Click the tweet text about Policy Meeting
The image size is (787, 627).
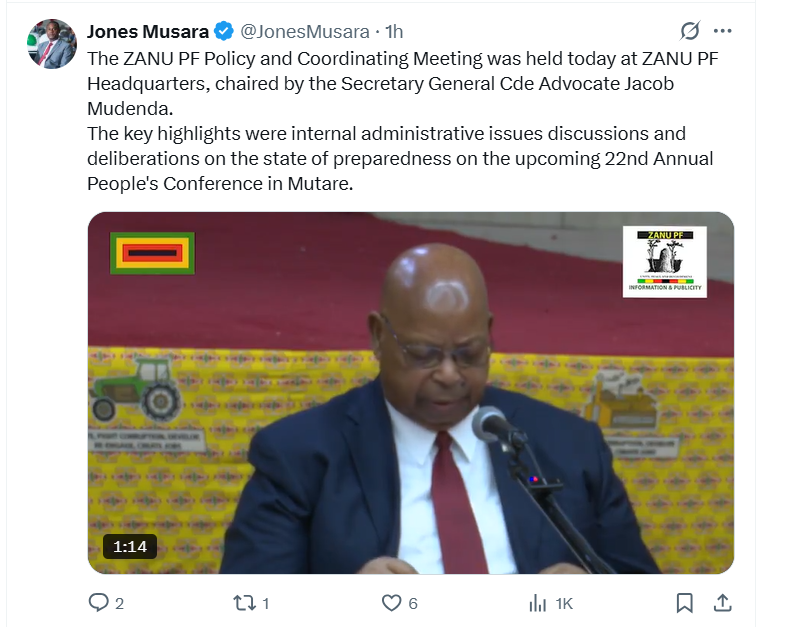(403, 121)
